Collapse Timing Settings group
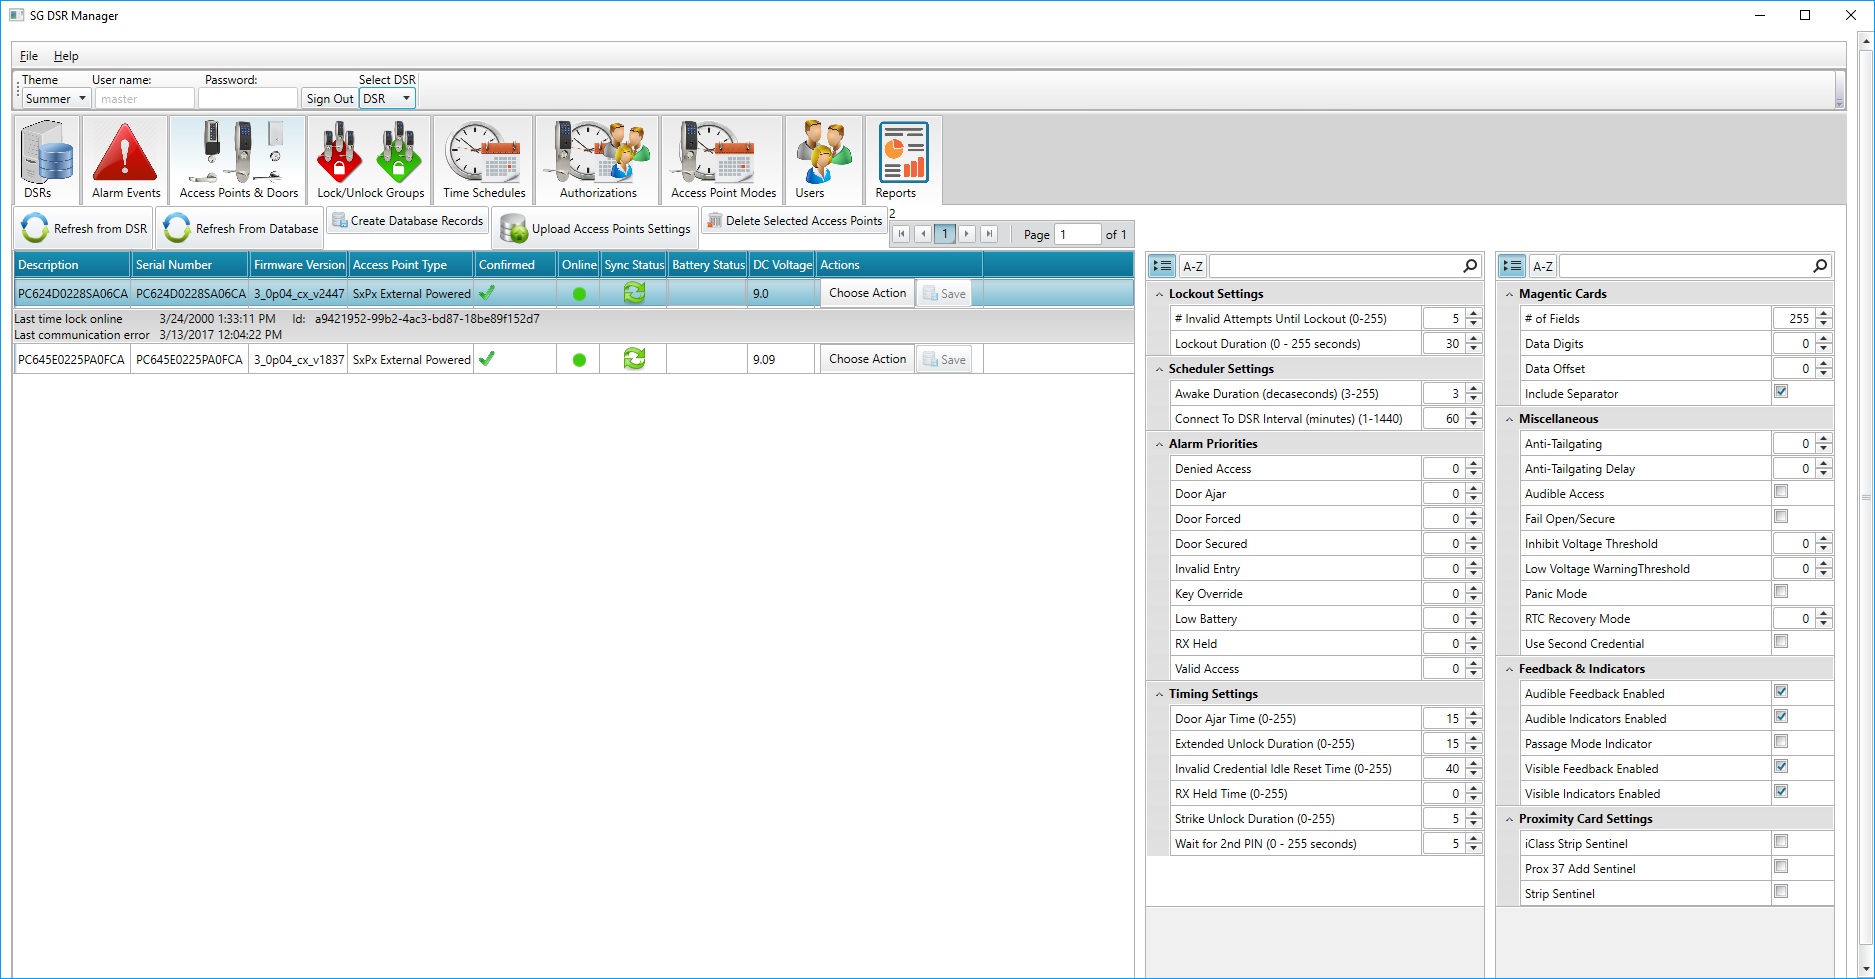Screen dimensions: 1875x979 click(x=1159, y=694)
